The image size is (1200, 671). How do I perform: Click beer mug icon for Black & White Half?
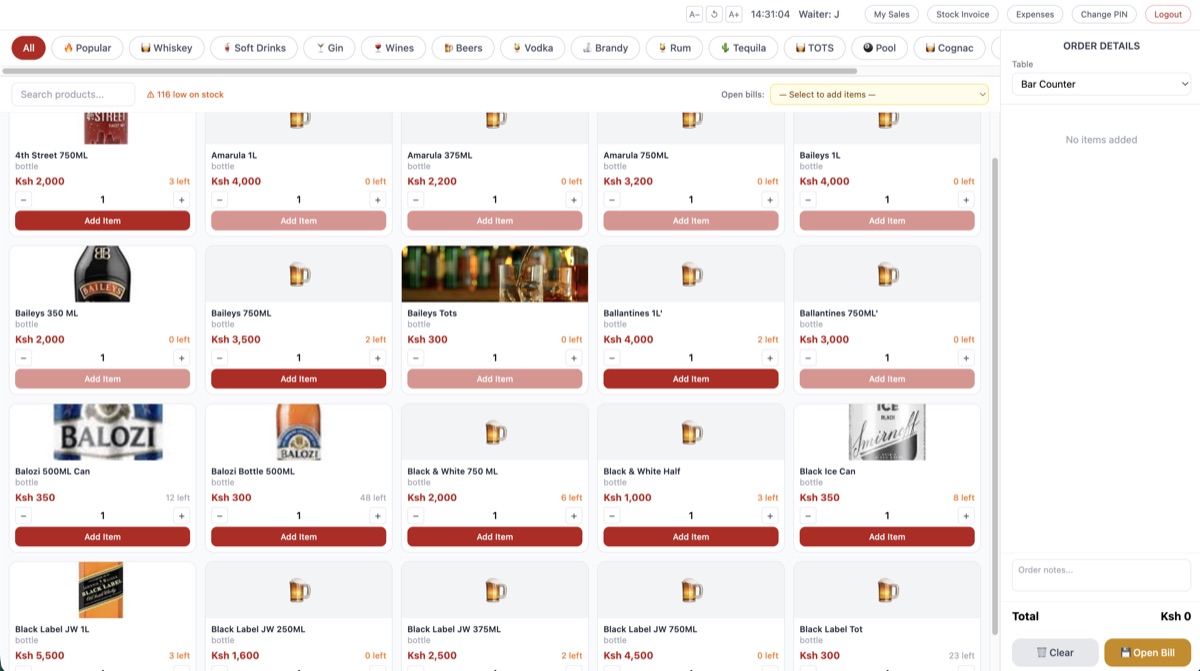tap(691, 432)
